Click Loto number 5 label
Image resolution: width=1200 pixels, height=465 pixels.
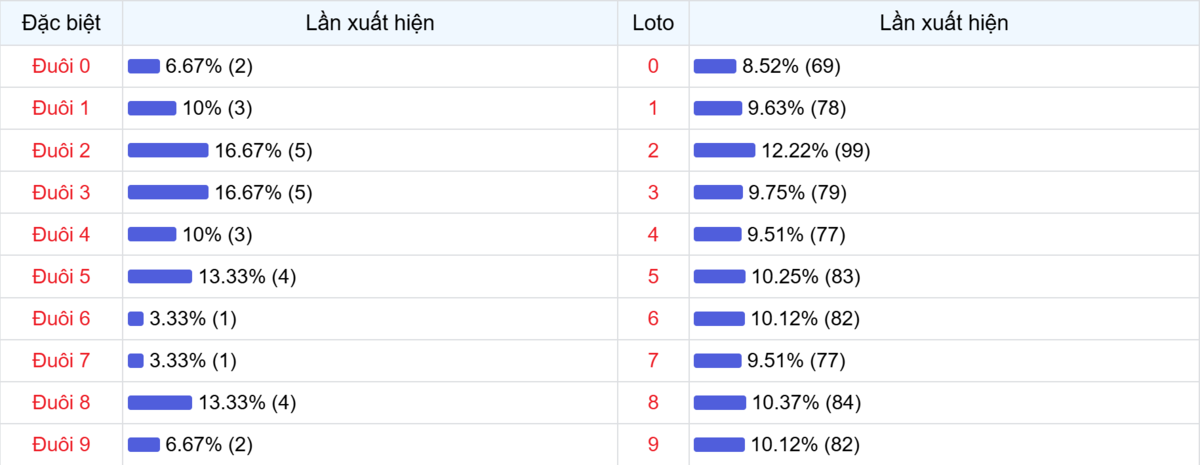(x=653, y=276)
